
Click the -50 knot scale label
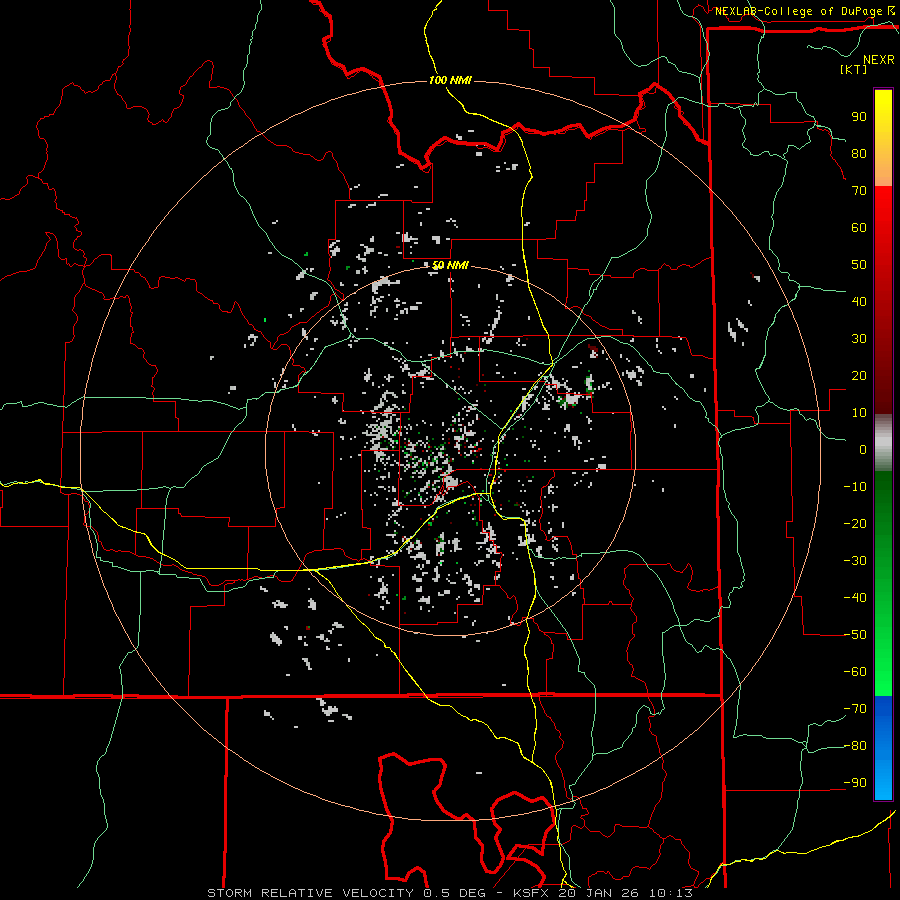(855, 635)
